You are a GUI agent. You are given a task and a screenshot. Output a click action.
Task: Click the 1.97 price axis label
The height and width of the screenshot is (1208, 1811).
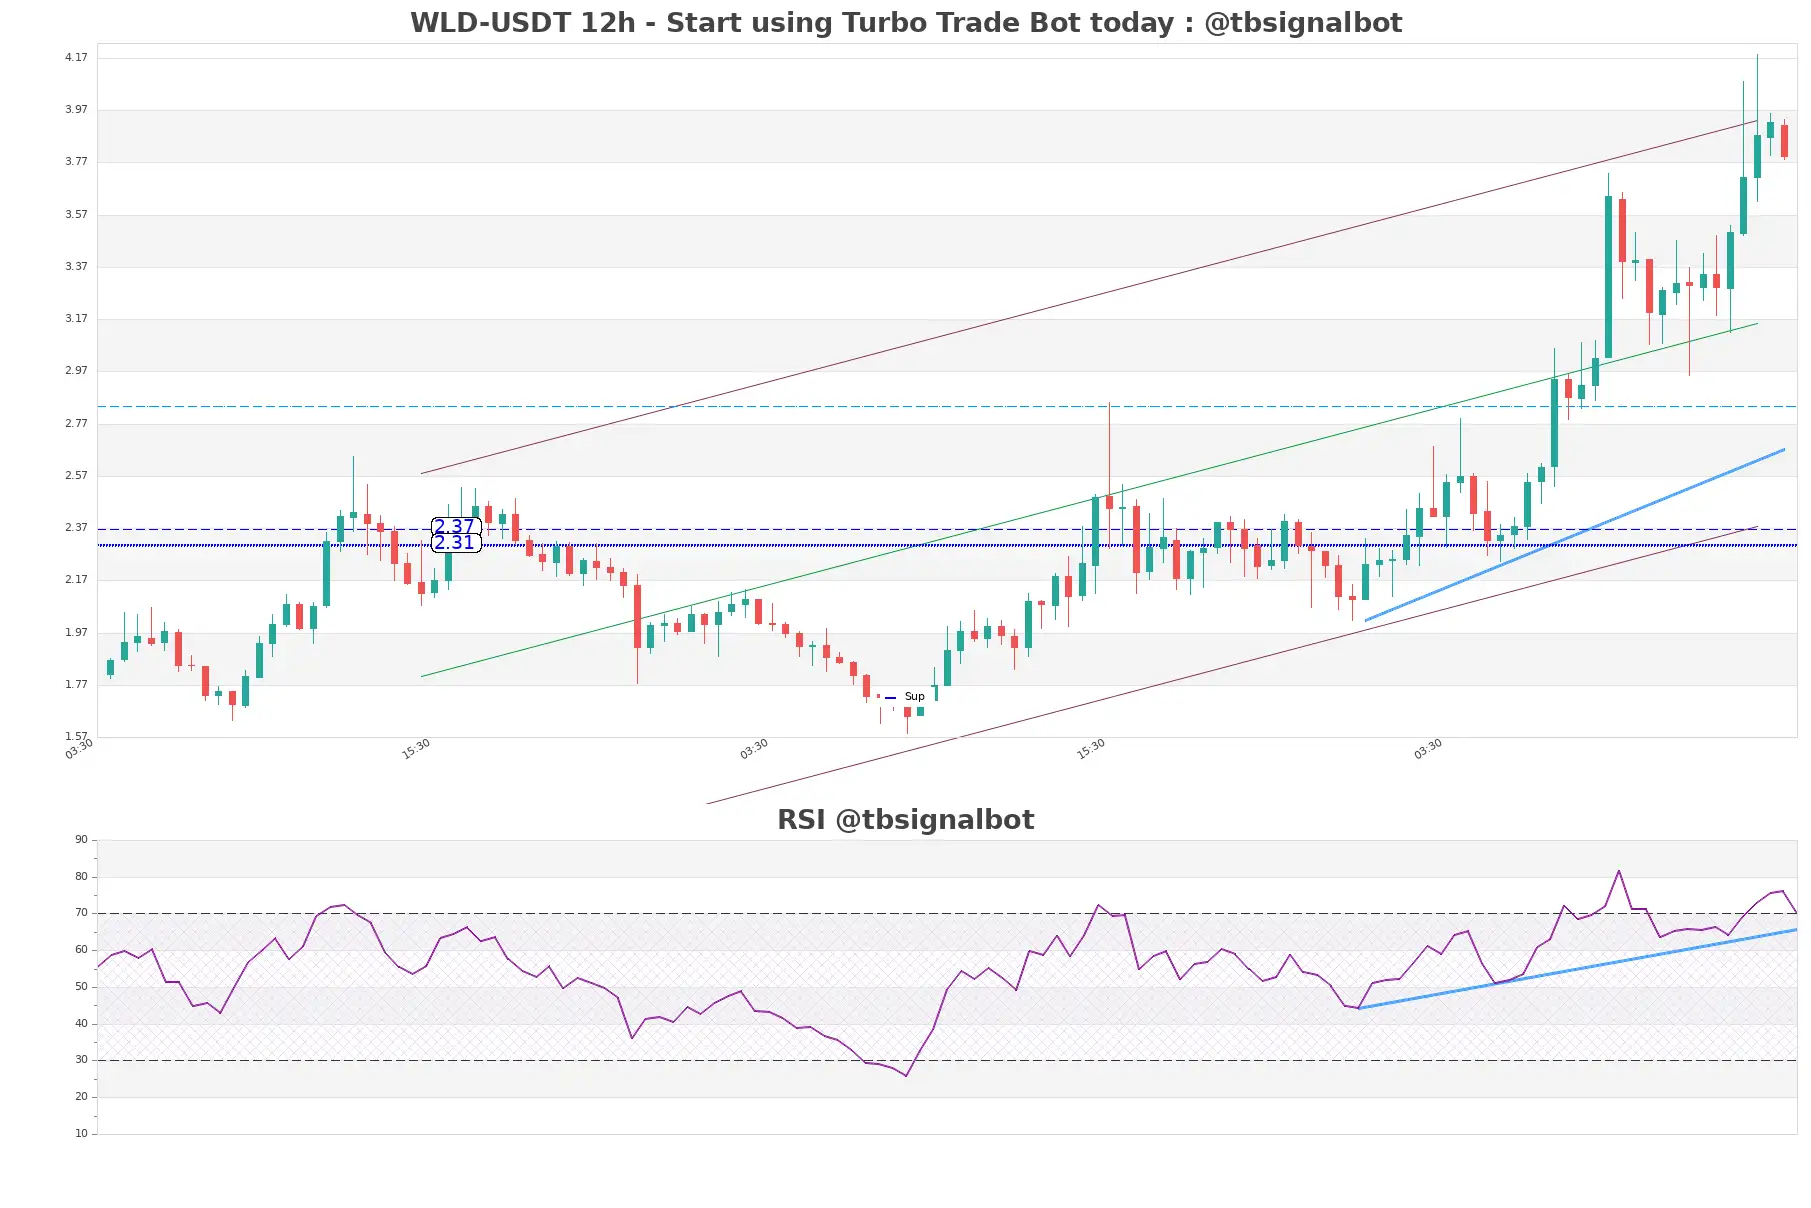(76, 632)
